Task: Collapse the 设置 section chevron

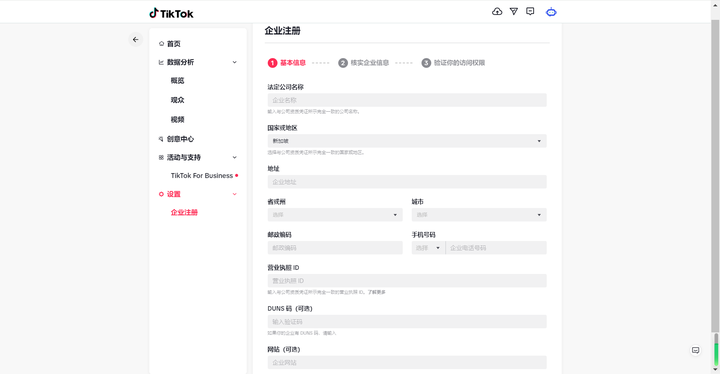Action: pyautogui.click(x=235, y=194)
